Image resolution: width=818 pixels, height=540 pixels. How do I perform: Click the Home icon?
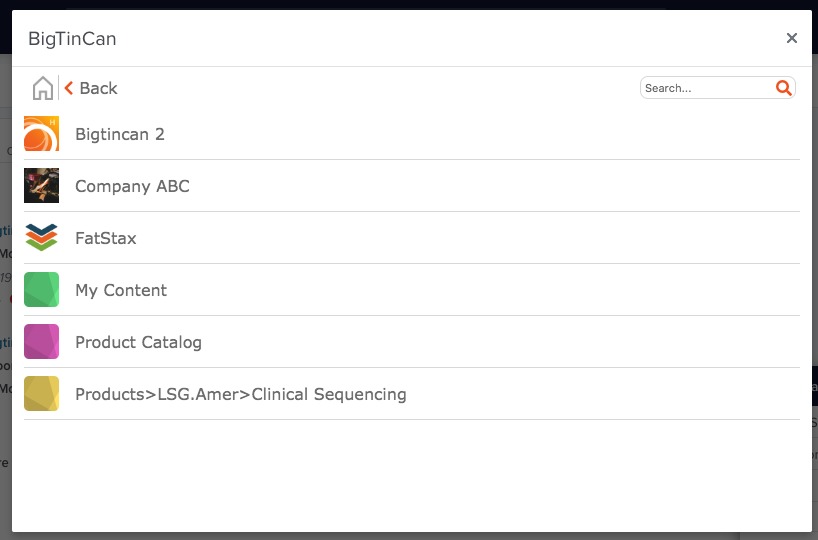43,88
